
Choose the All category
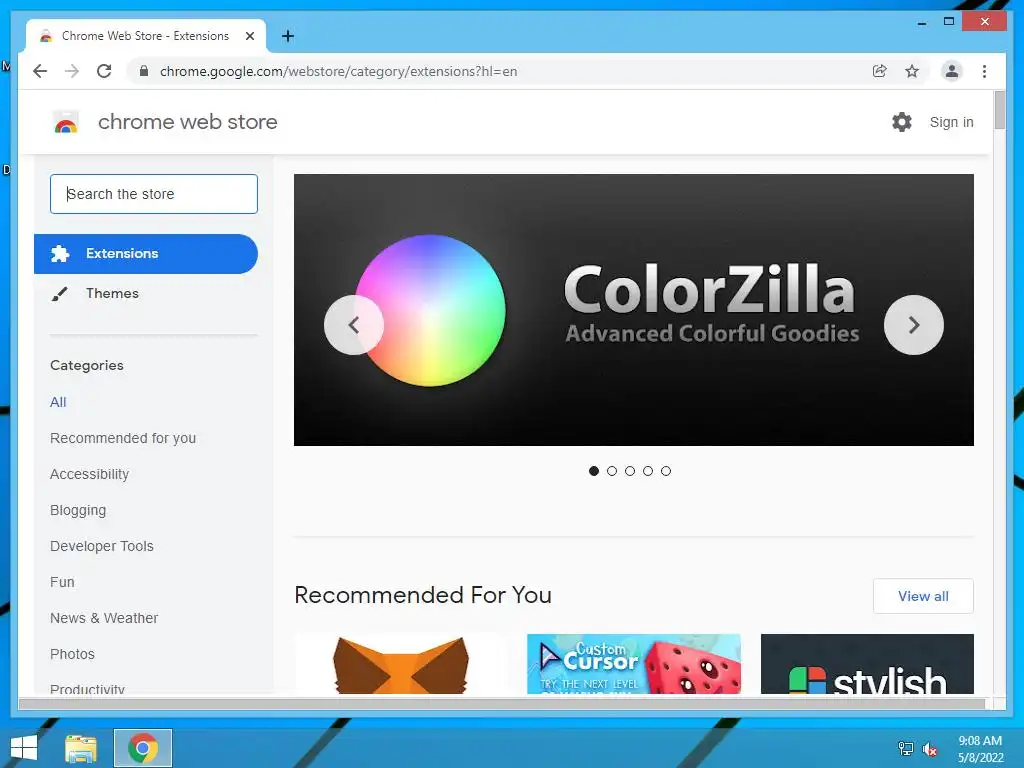pyautogui.click(x=58, y=402)
